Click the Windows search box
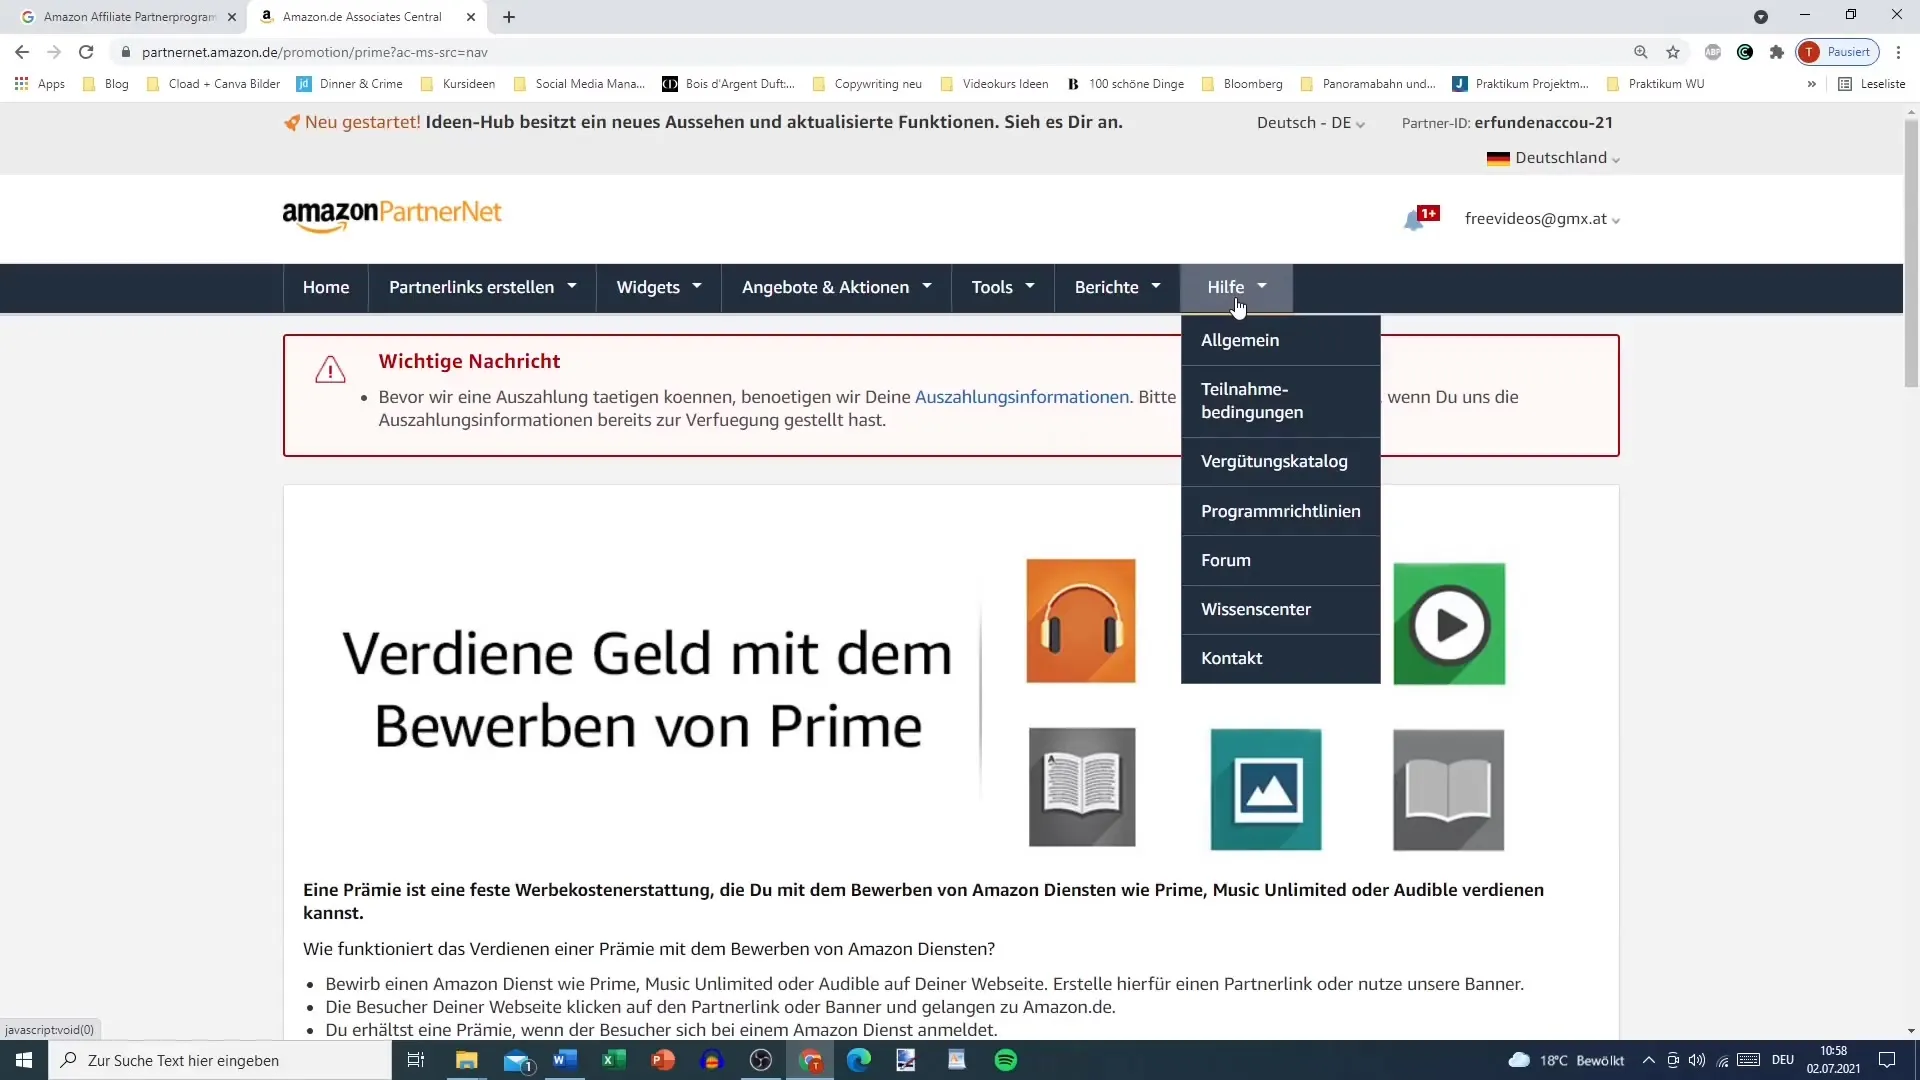 (220, 1060)
